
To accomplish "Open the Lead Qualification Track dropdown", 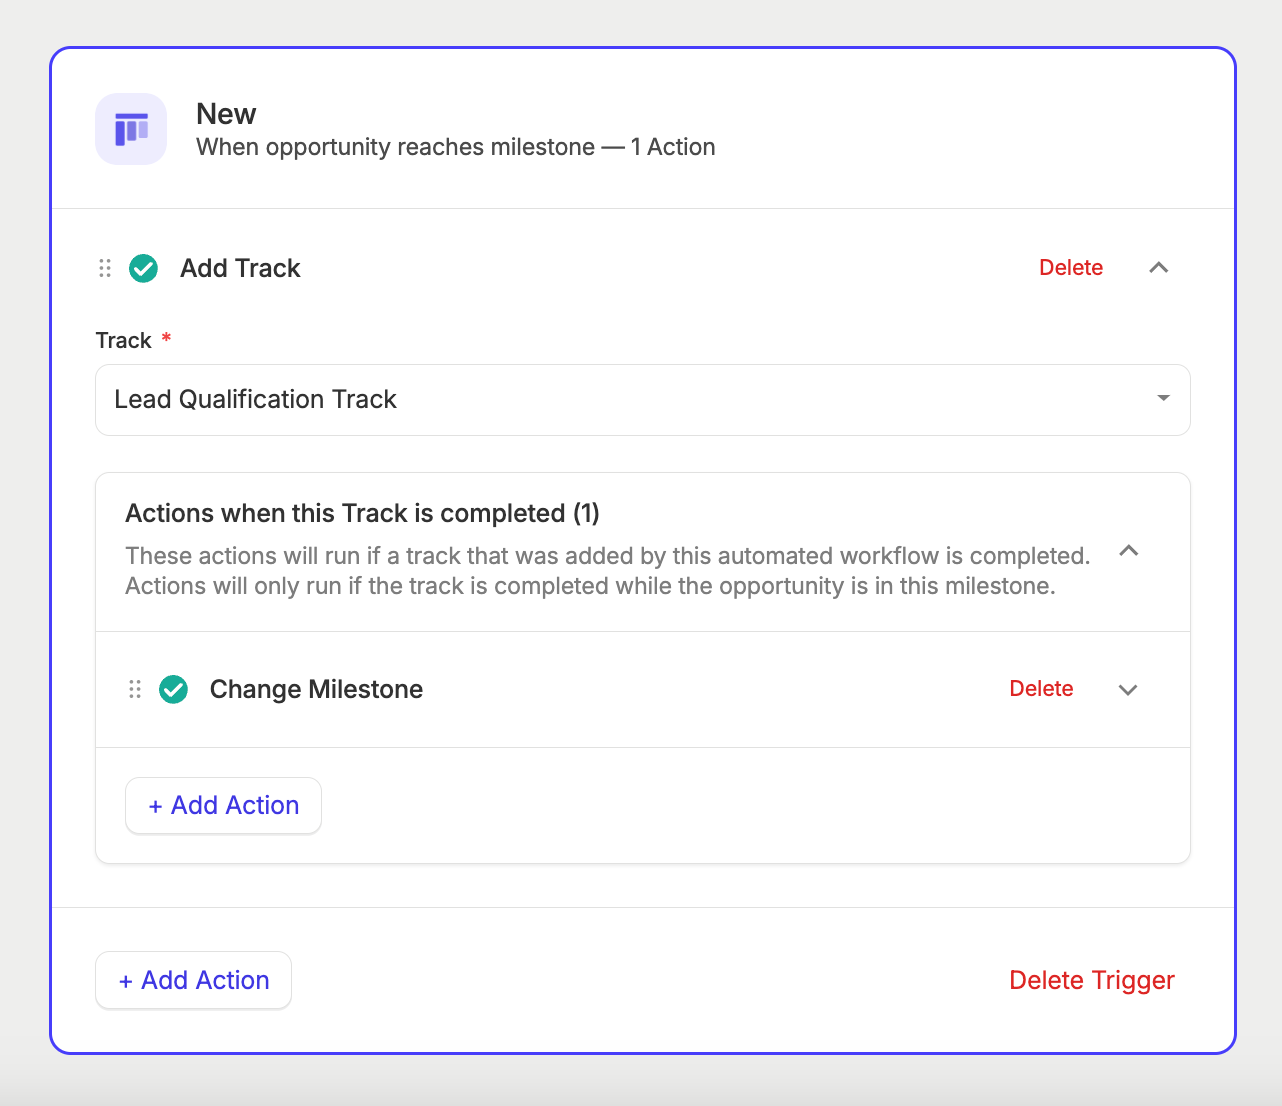I will (x=643, y=400).
